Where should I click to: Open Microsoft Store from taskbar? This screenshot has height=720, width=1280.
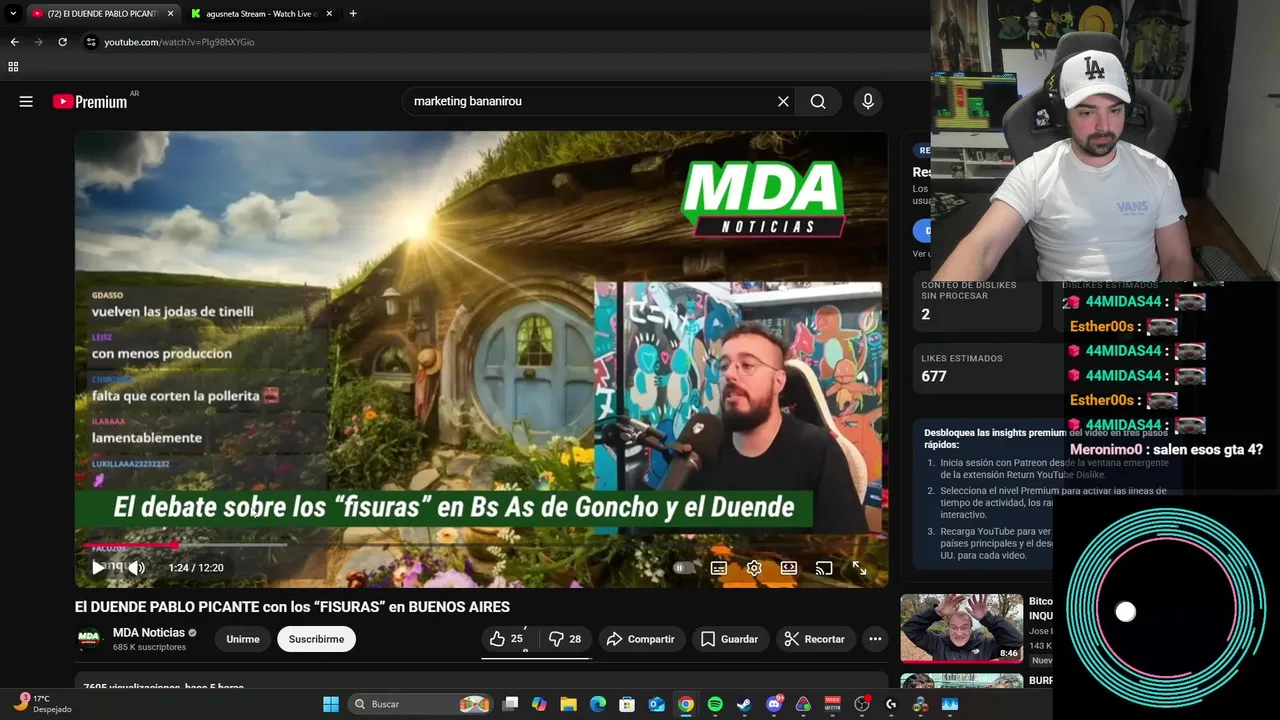[x=627, y=704]
